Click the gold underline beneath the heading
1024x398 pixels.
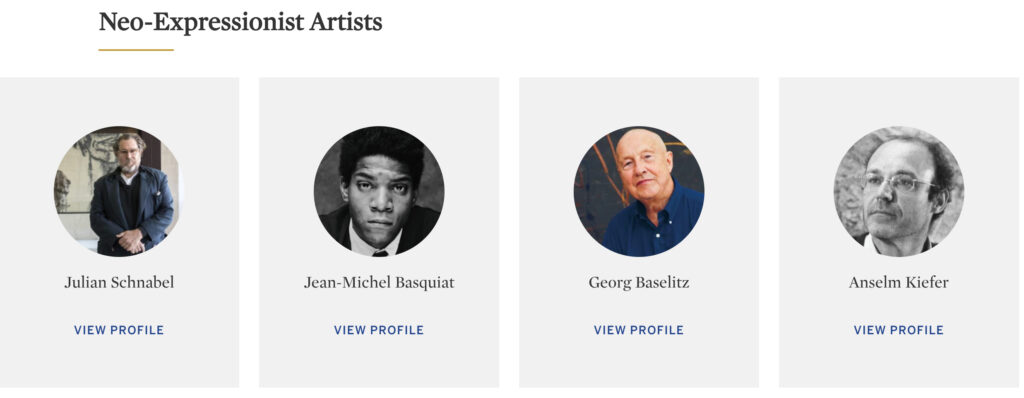(x=136, y=50)
